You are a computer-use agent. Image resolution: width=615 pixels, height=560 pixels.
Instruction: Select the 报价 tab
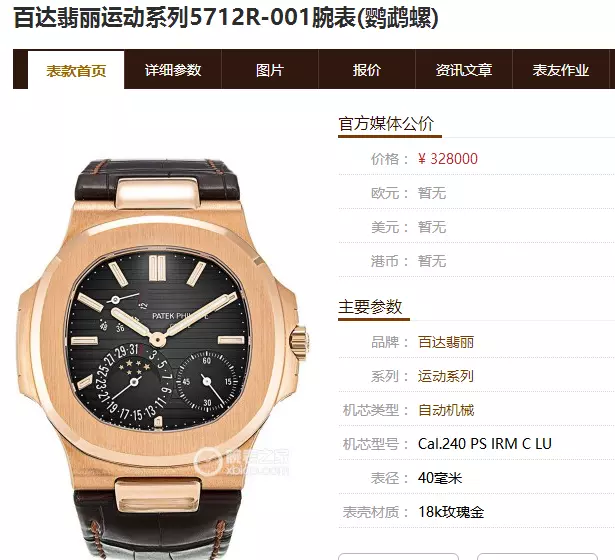point(367,70)
